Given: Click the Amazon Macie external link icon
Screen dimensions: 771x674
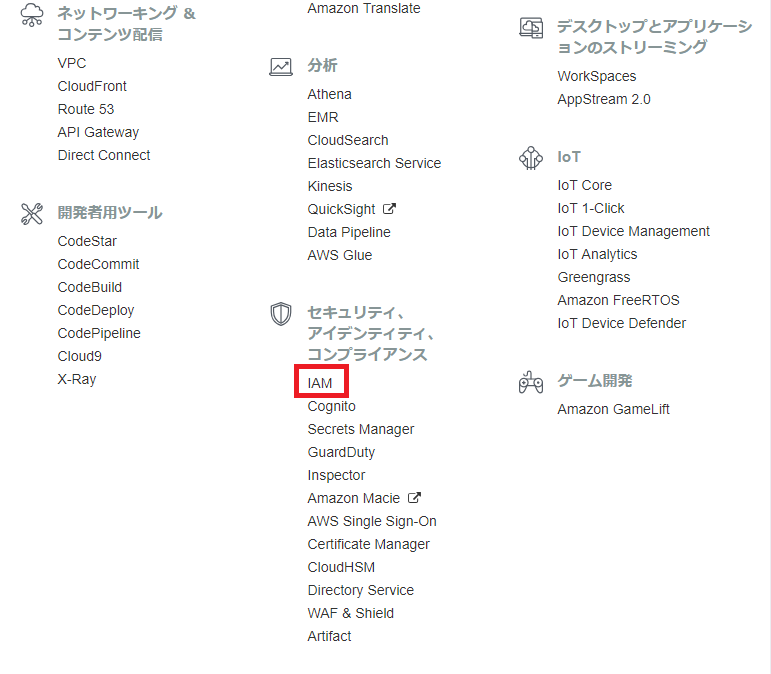Looking at the screenshot, I should [415, 498].
